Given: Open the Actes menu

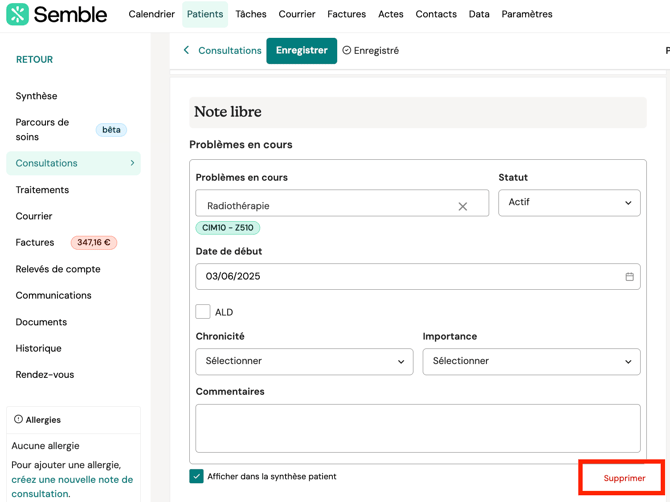Looking at the screenshot, I should click(x=391, y=14).
